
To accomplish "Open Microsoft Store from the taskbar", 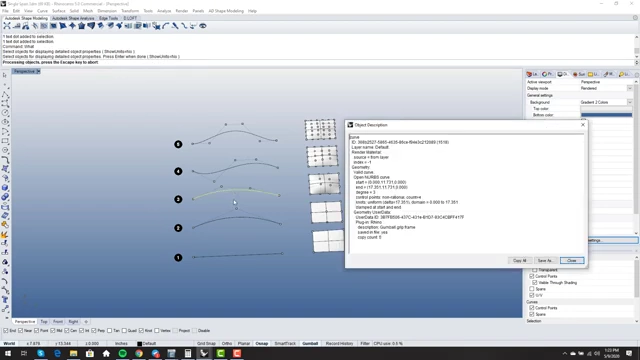I will click(x=90, y=353).
